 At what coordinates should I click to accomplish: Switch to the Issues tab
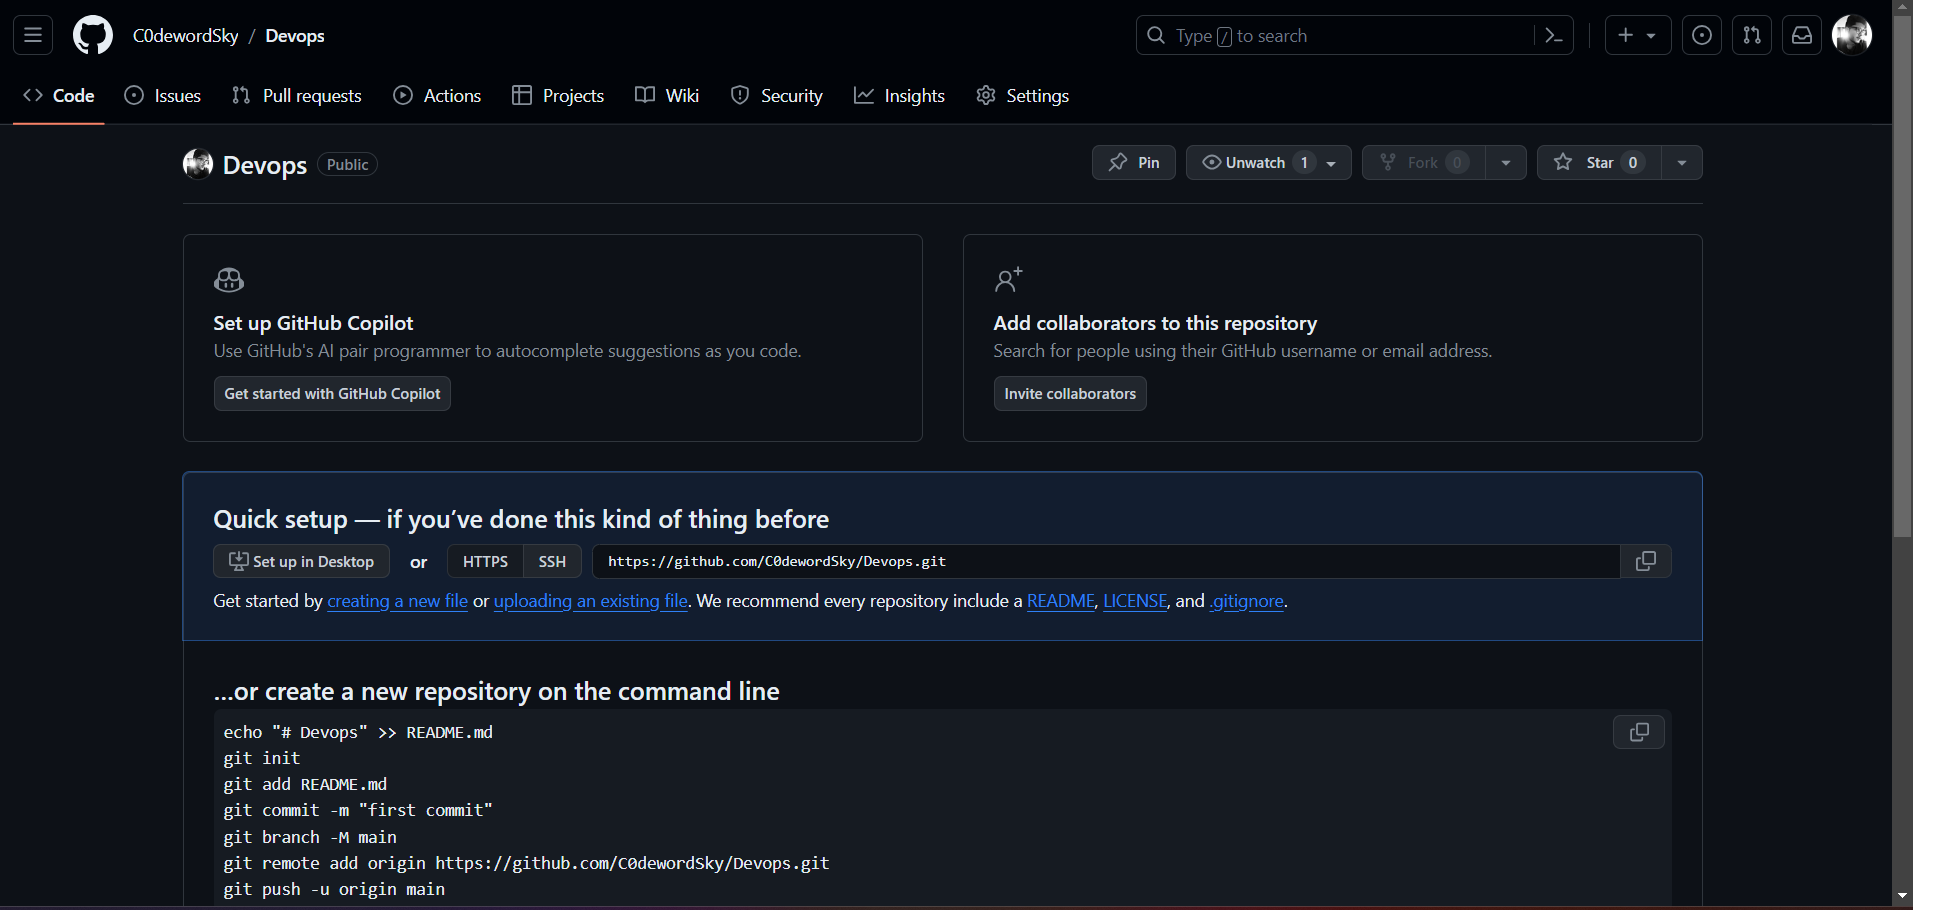pos(163,96)
